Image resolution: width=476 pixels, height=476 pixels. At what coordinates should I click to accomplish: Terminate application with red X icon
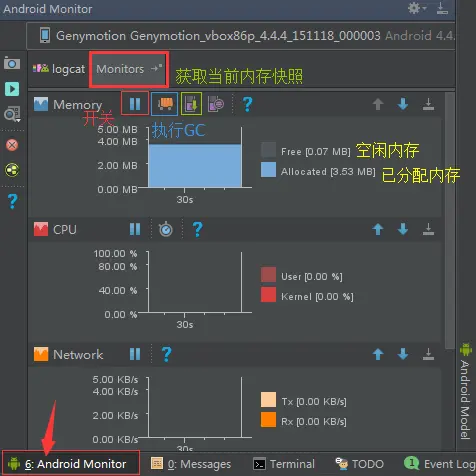[12, 145]
